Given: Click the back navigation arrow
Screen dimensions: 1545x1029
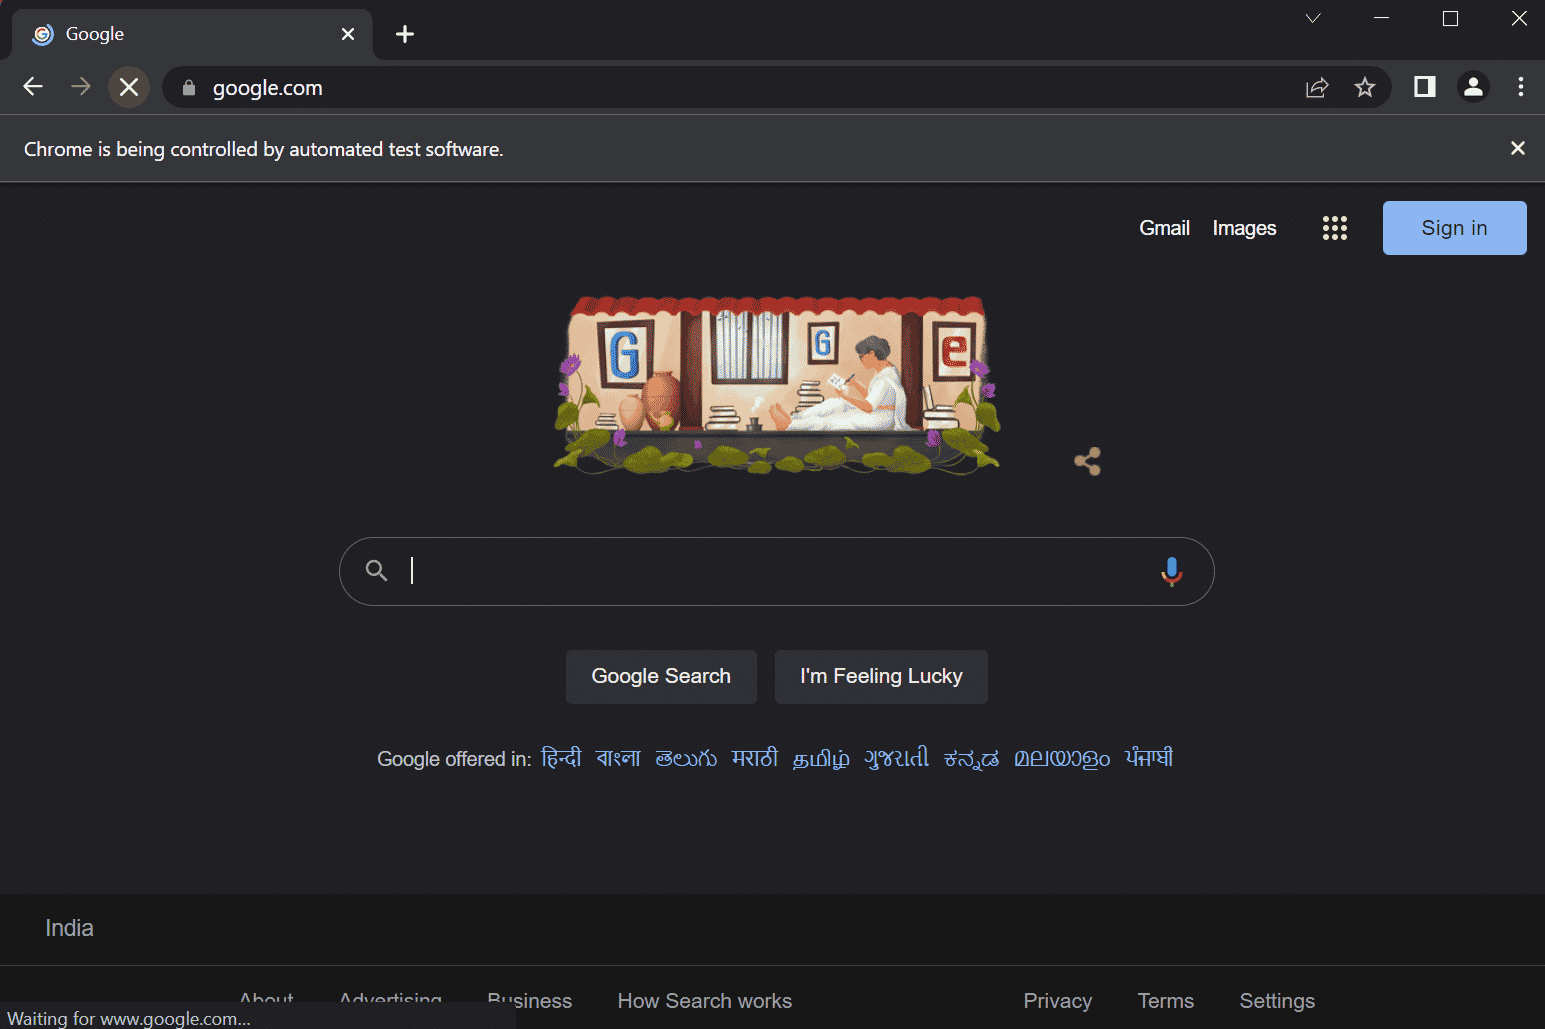Looking at the screenshot, I should click(x=33, y=87).
